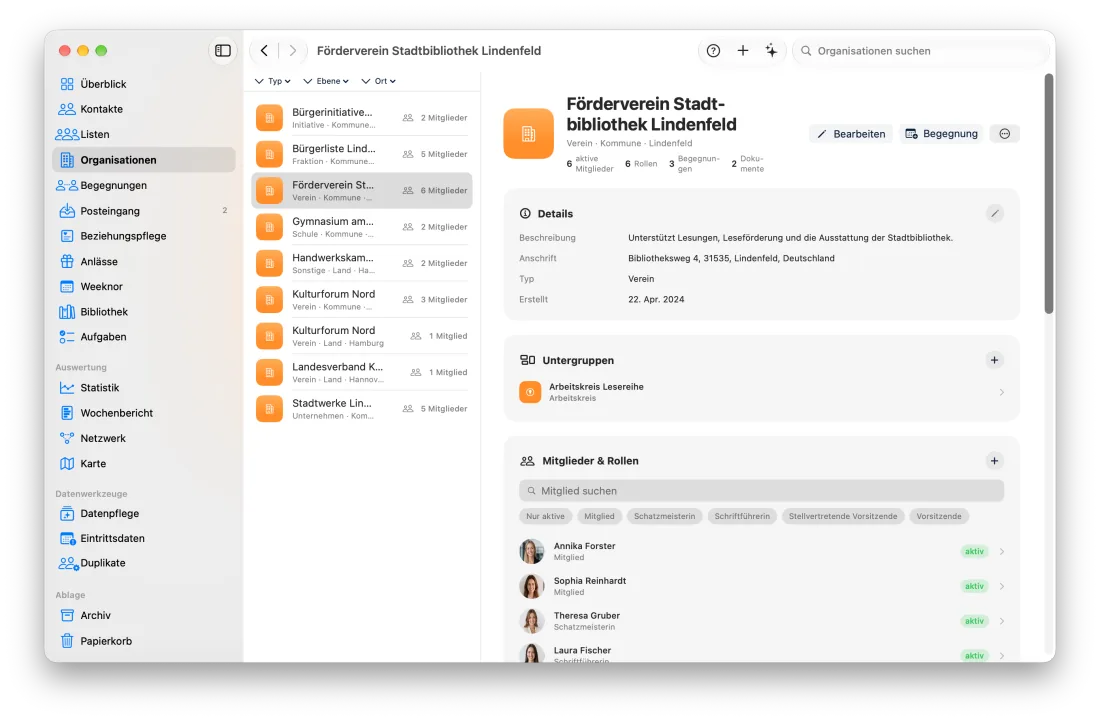Click the Karte map icon
Screen dimensions: 1100x721
(67, 464)
